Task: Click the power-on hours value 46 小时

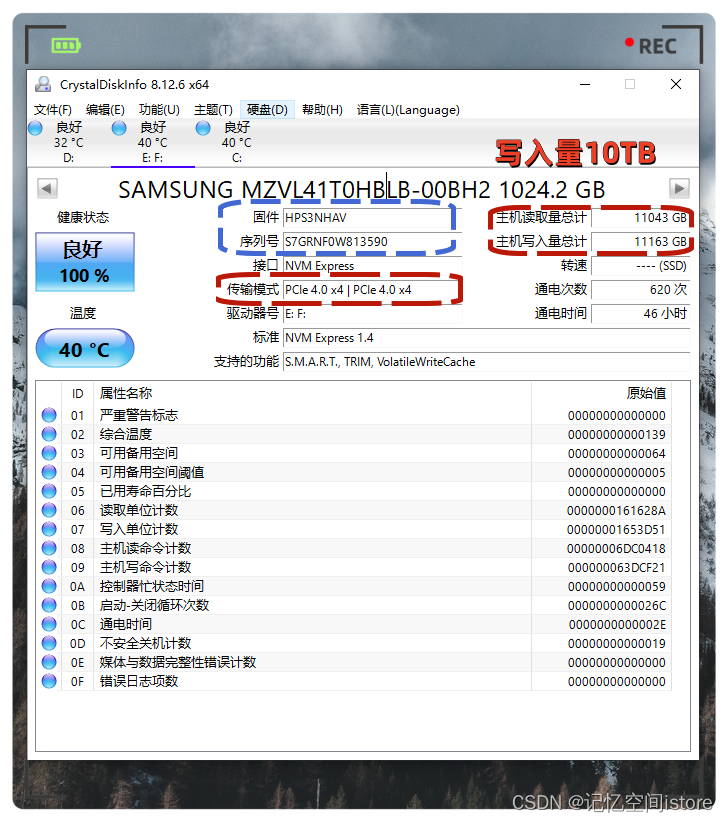Action: click(x=640, y=314)
